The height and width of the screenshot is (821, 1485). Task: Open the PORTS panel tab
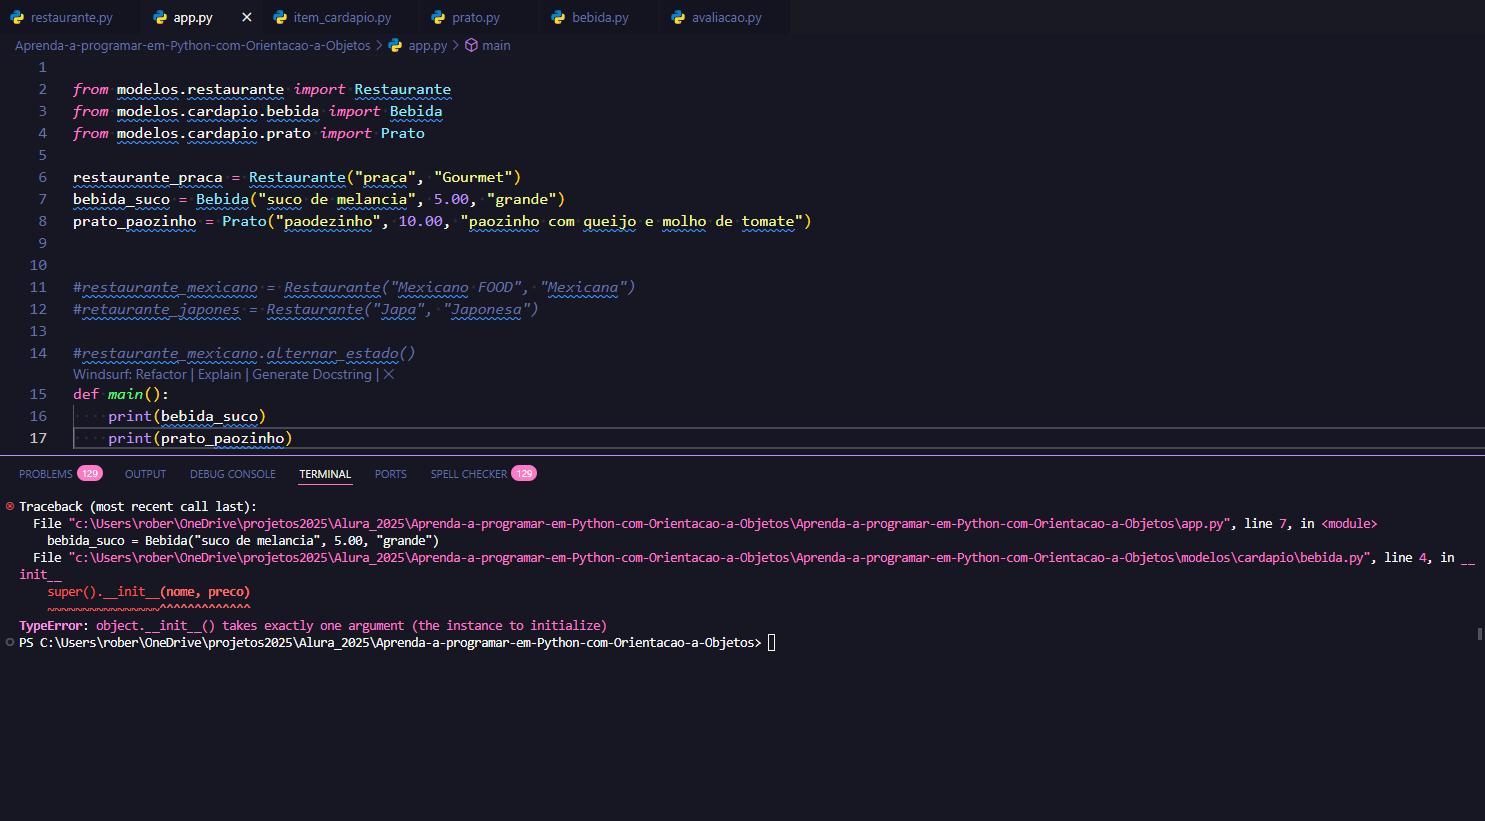[390, 474]
